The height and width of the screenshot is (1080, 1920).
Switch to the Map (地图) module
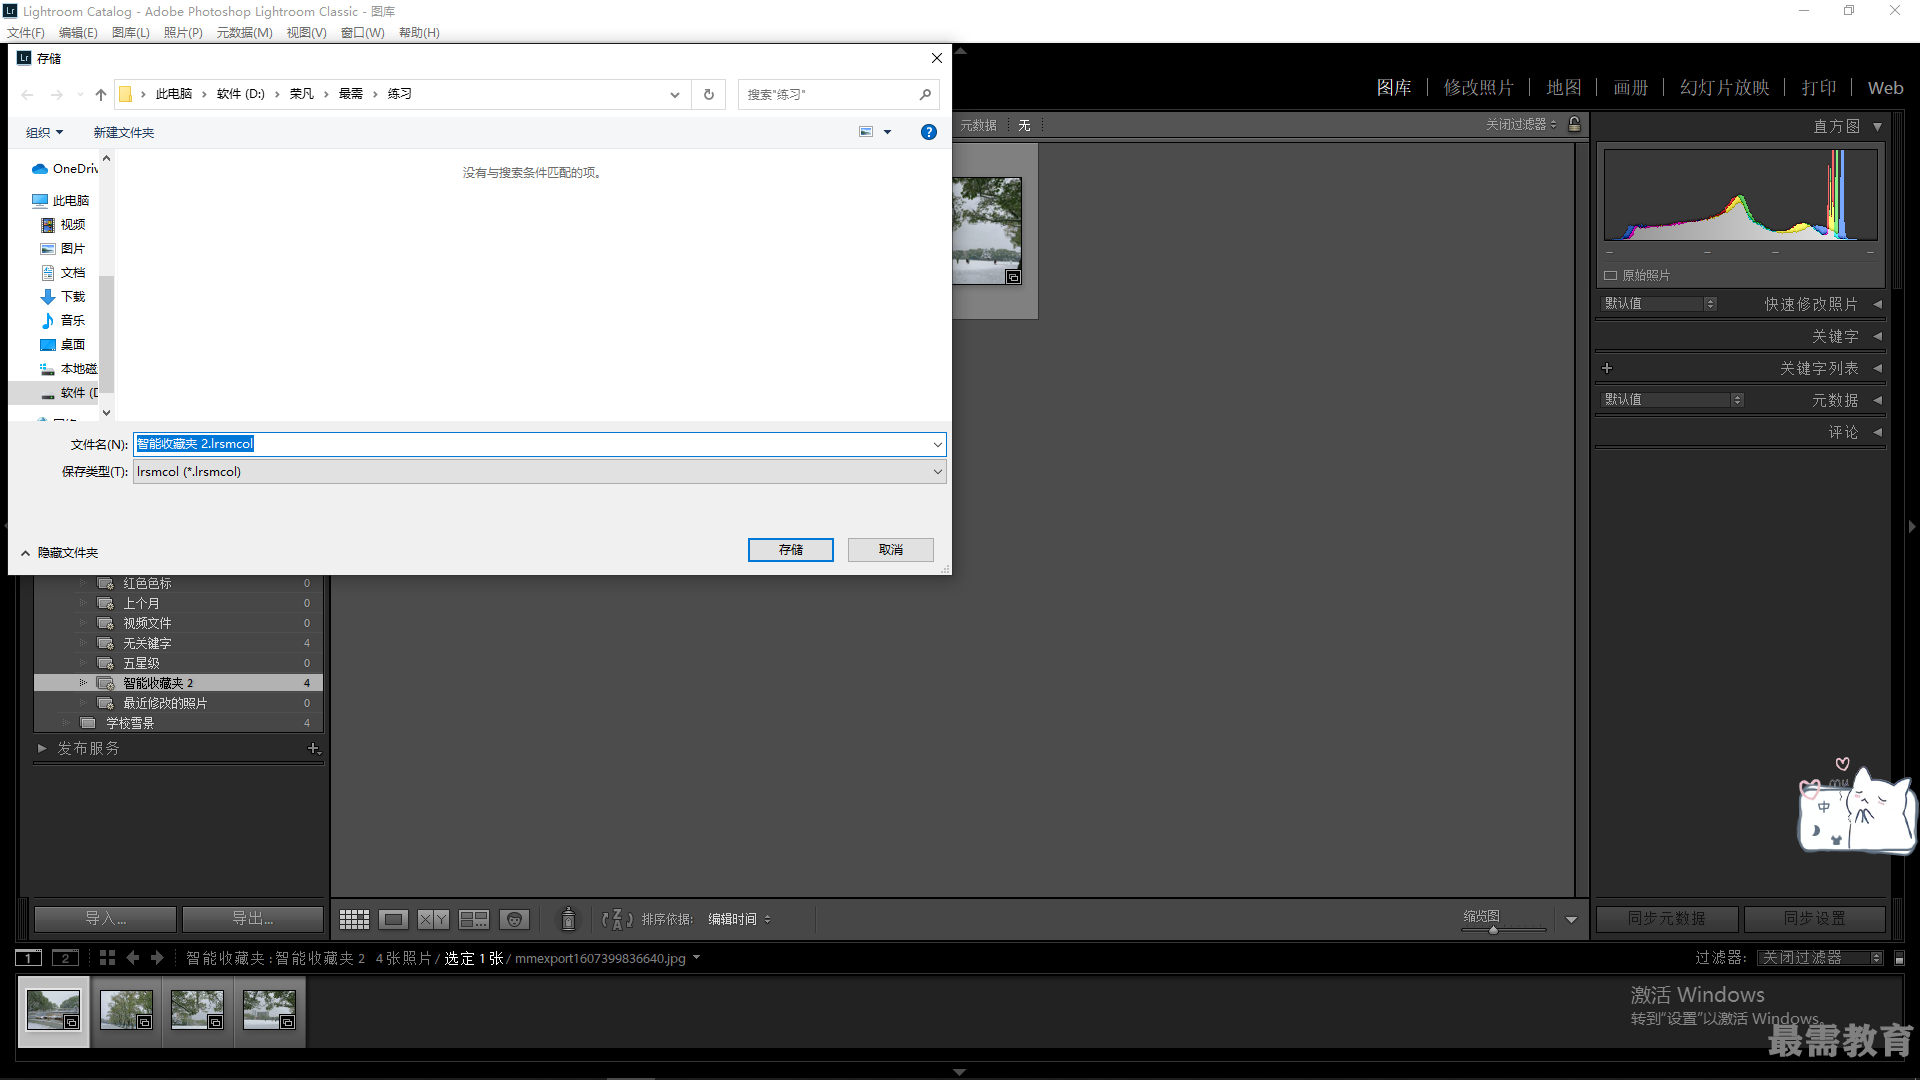click(1563, 87)
